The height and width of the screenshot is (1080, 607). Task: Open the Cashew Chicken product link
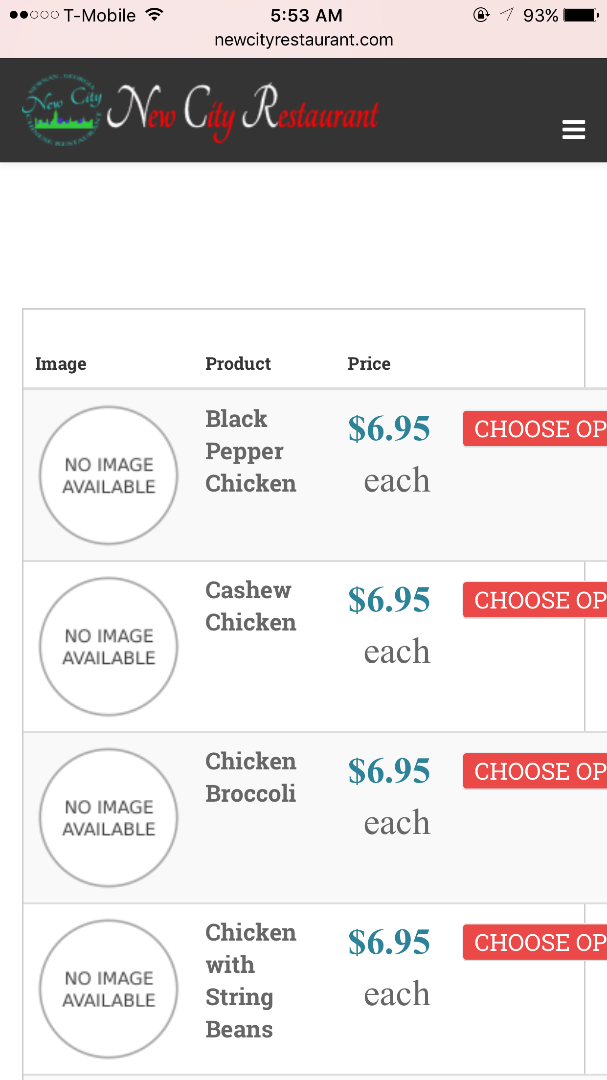click(x=250, y=606)
